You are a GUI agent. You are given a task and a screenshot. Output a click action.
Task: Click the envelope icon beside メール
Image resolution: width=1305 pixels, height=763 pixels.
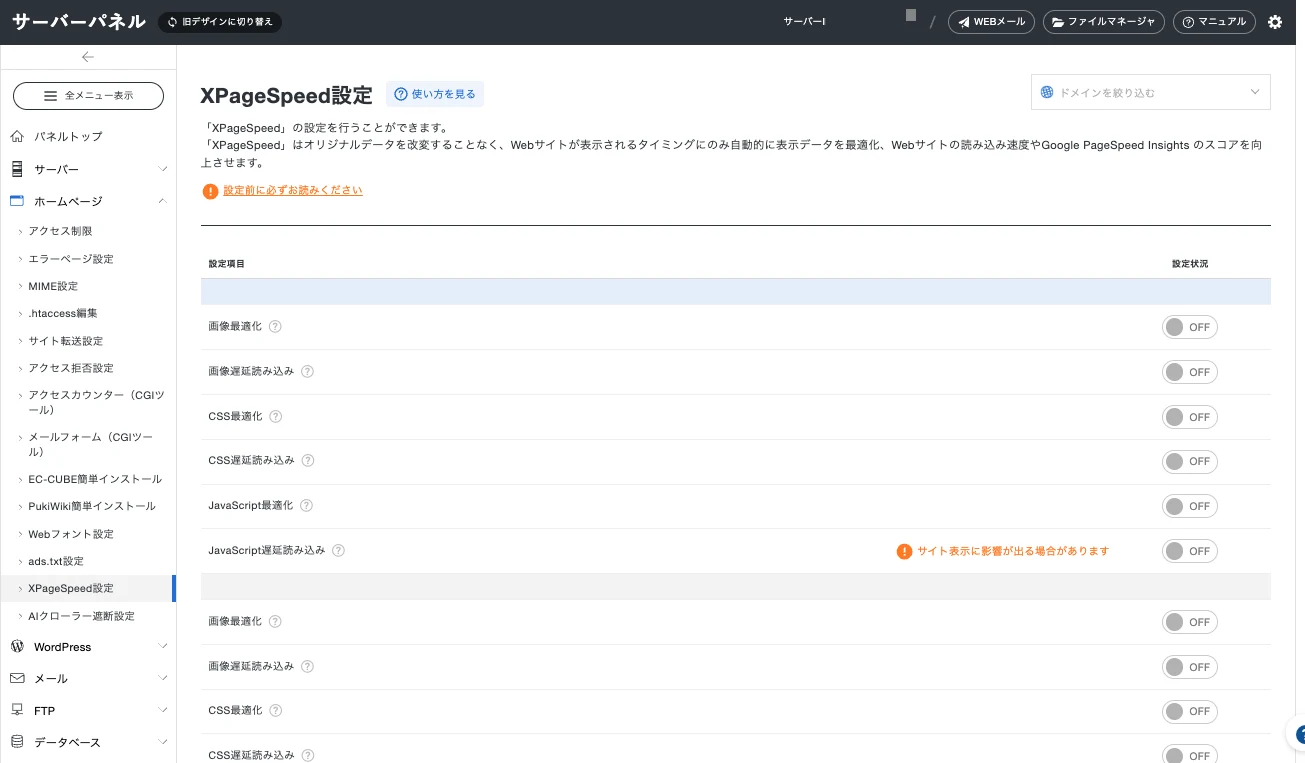[x=17, y=678]
